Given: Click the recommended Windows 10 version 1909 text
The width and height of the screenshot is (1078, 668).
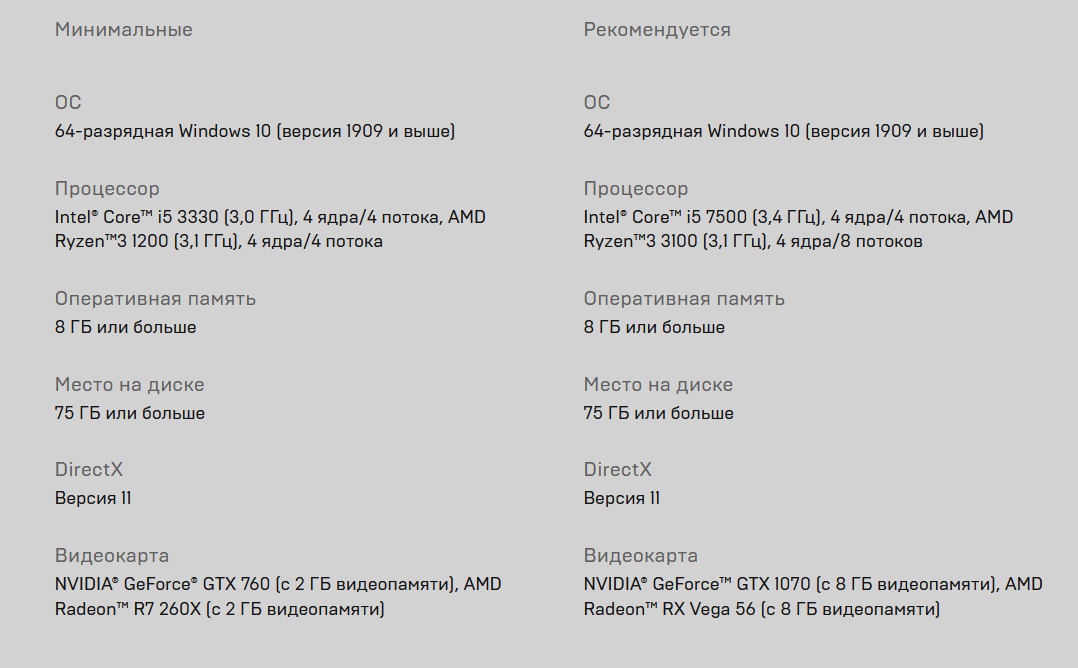Looking at the screenshot, I should click(x=784, y=131).
